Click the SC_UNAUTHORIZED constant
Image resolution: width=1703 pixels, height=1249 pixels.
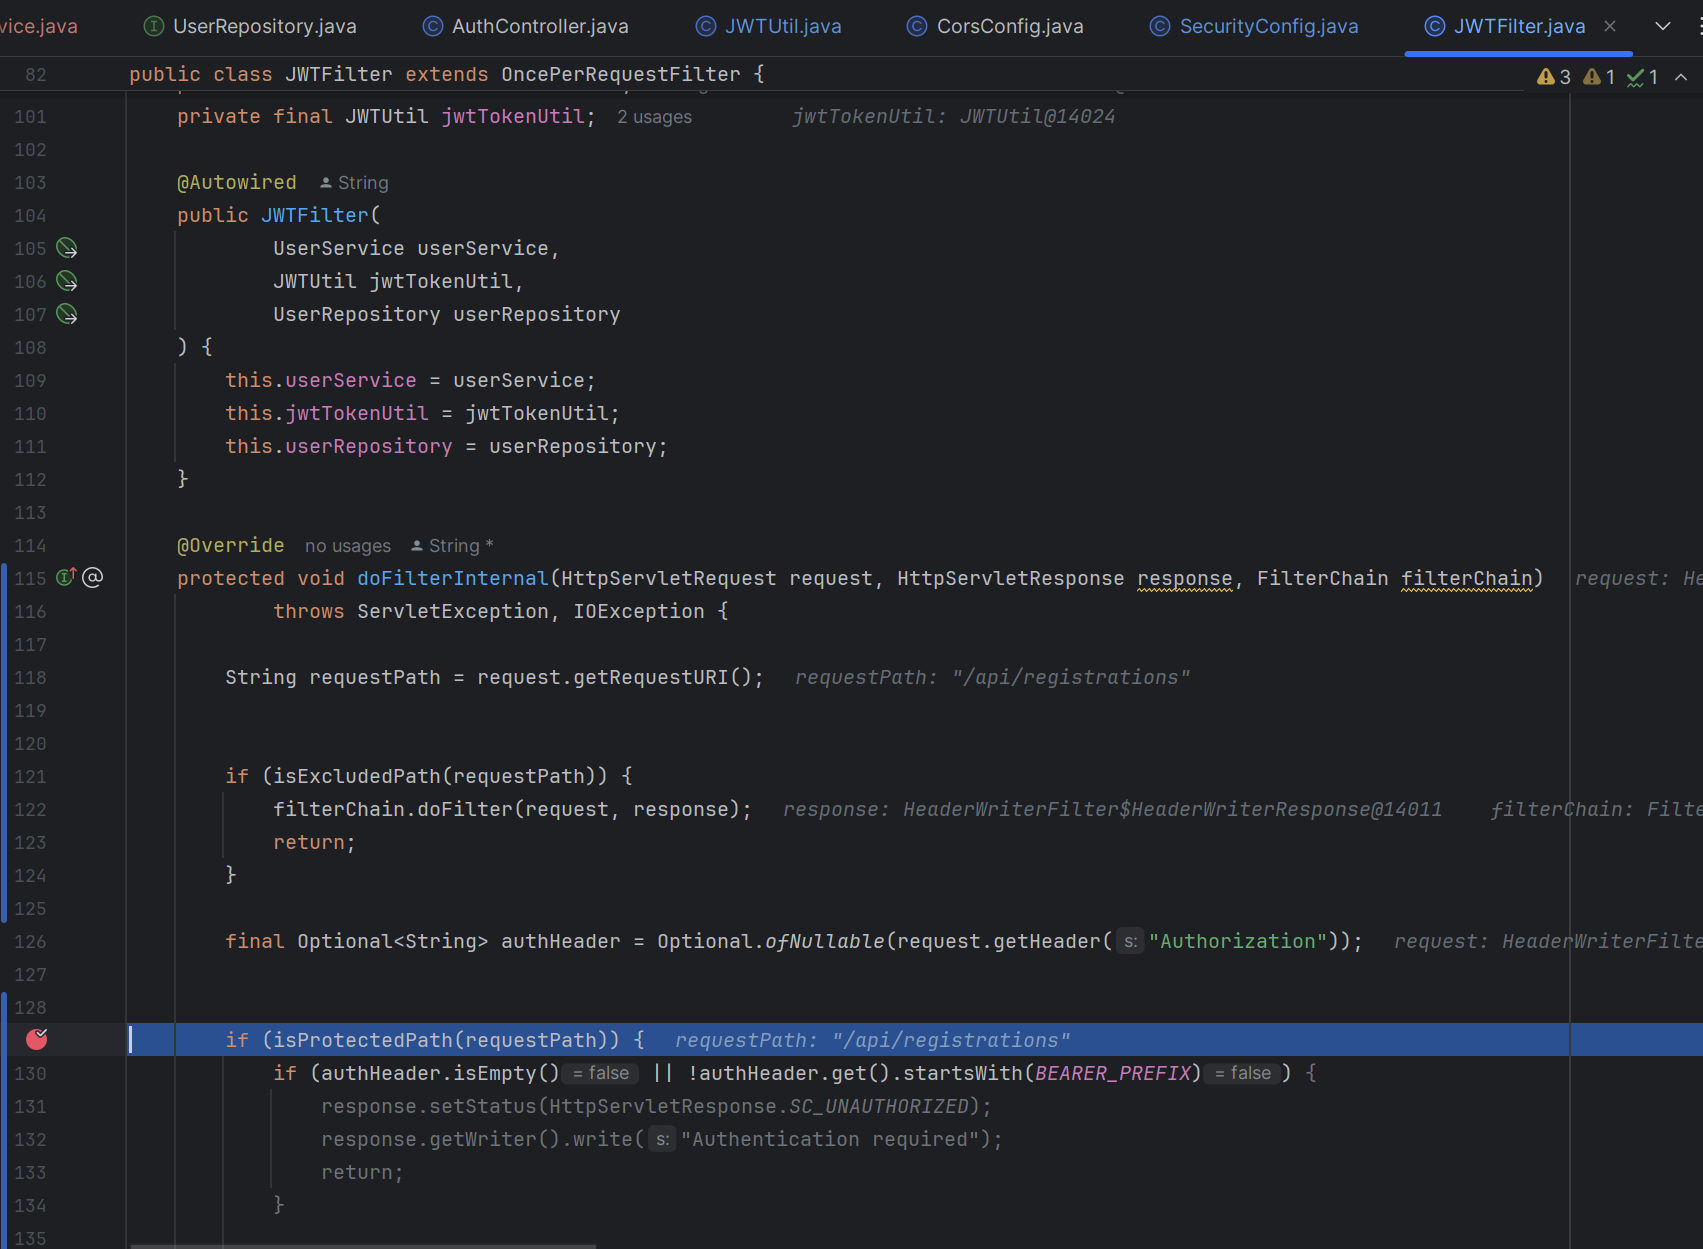coord(879,1106)
